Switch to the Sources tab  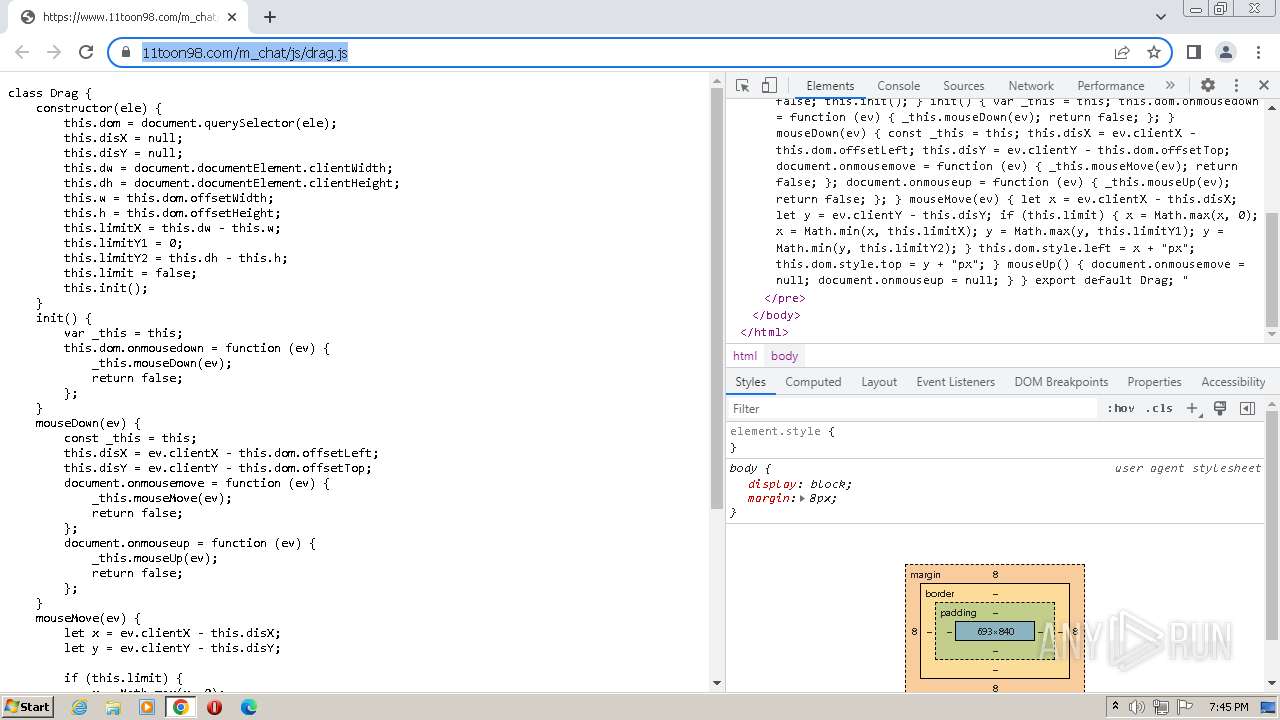click(963, 86)
